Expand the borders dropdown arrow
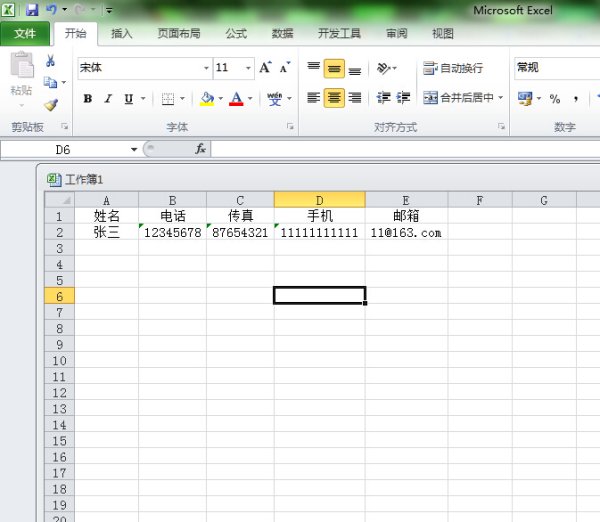Screen dimensions: 600x522 [x=182, y=99]
